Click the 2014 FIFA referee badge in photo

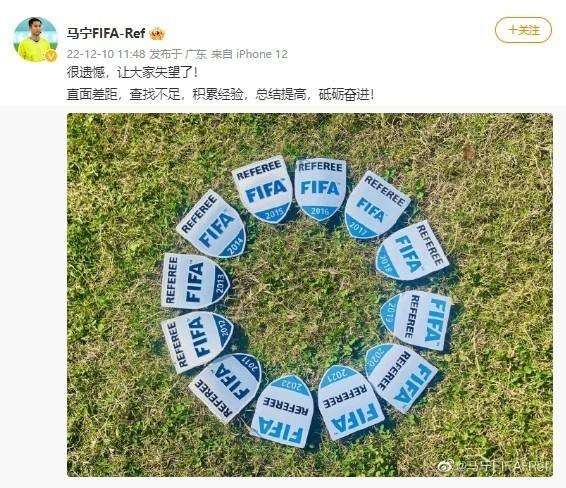(212, 224)
